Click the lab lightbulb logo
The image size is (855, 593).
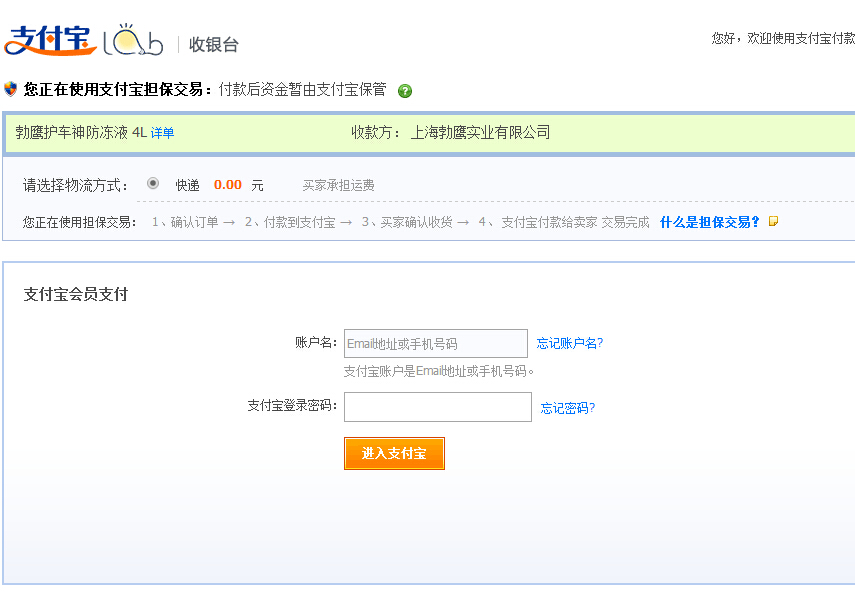click(x=133, y=40)
